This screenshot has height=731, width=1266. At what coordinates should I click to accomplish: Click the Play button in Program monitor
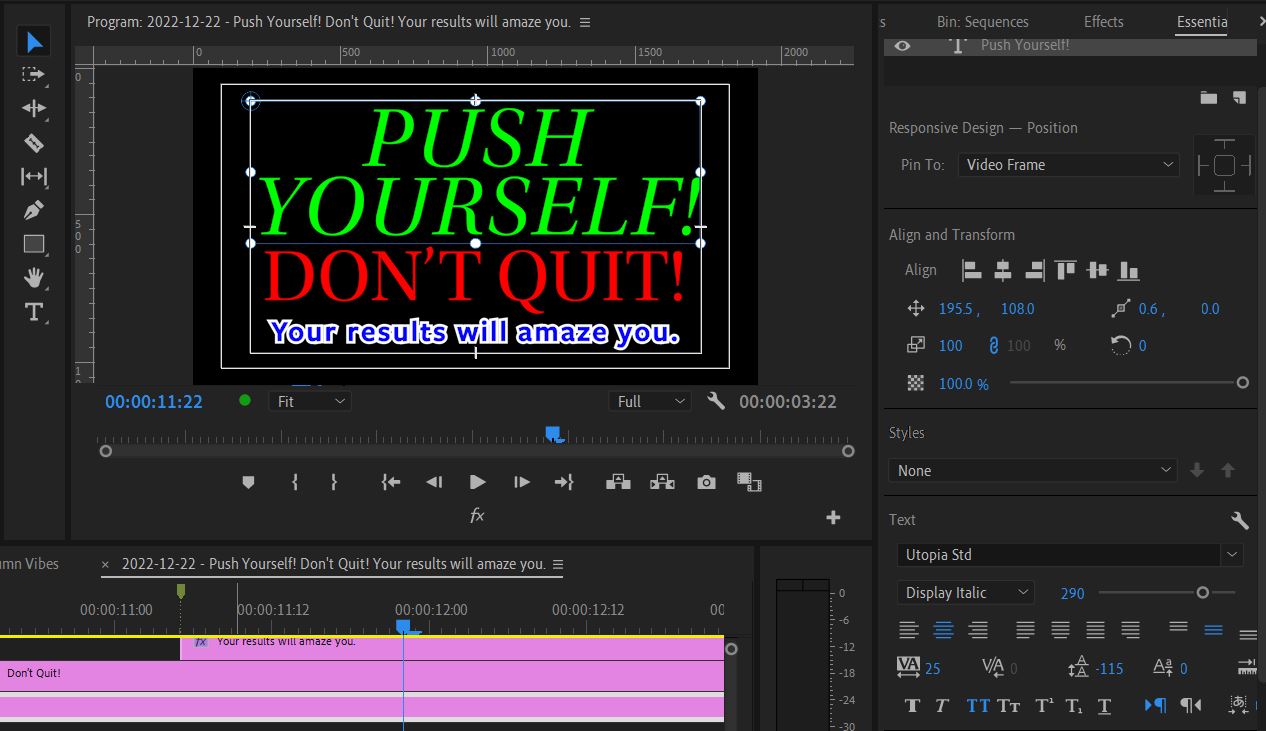pos(478,482)
